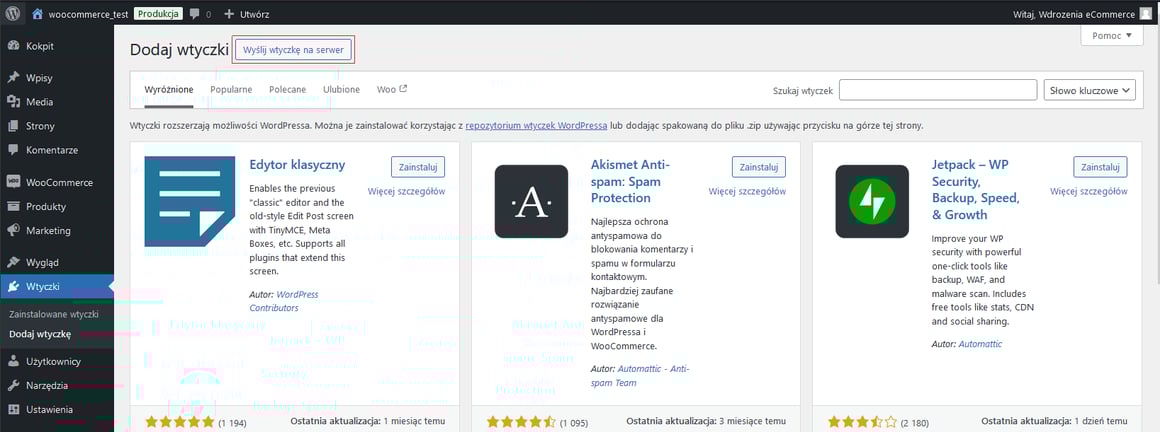Click the Wygląd brush icon
Image resolution: width=1160 pixels, height=432 pixels.
pos(13,262)
